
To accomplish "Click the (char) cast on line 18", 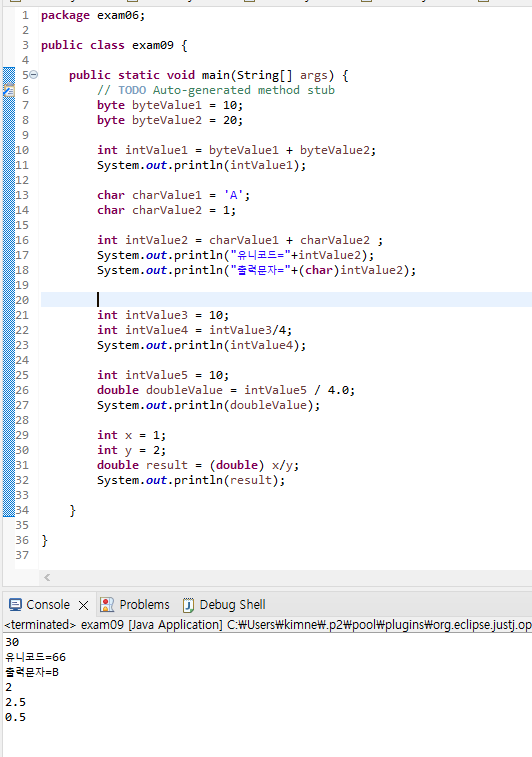I will 319,270.
